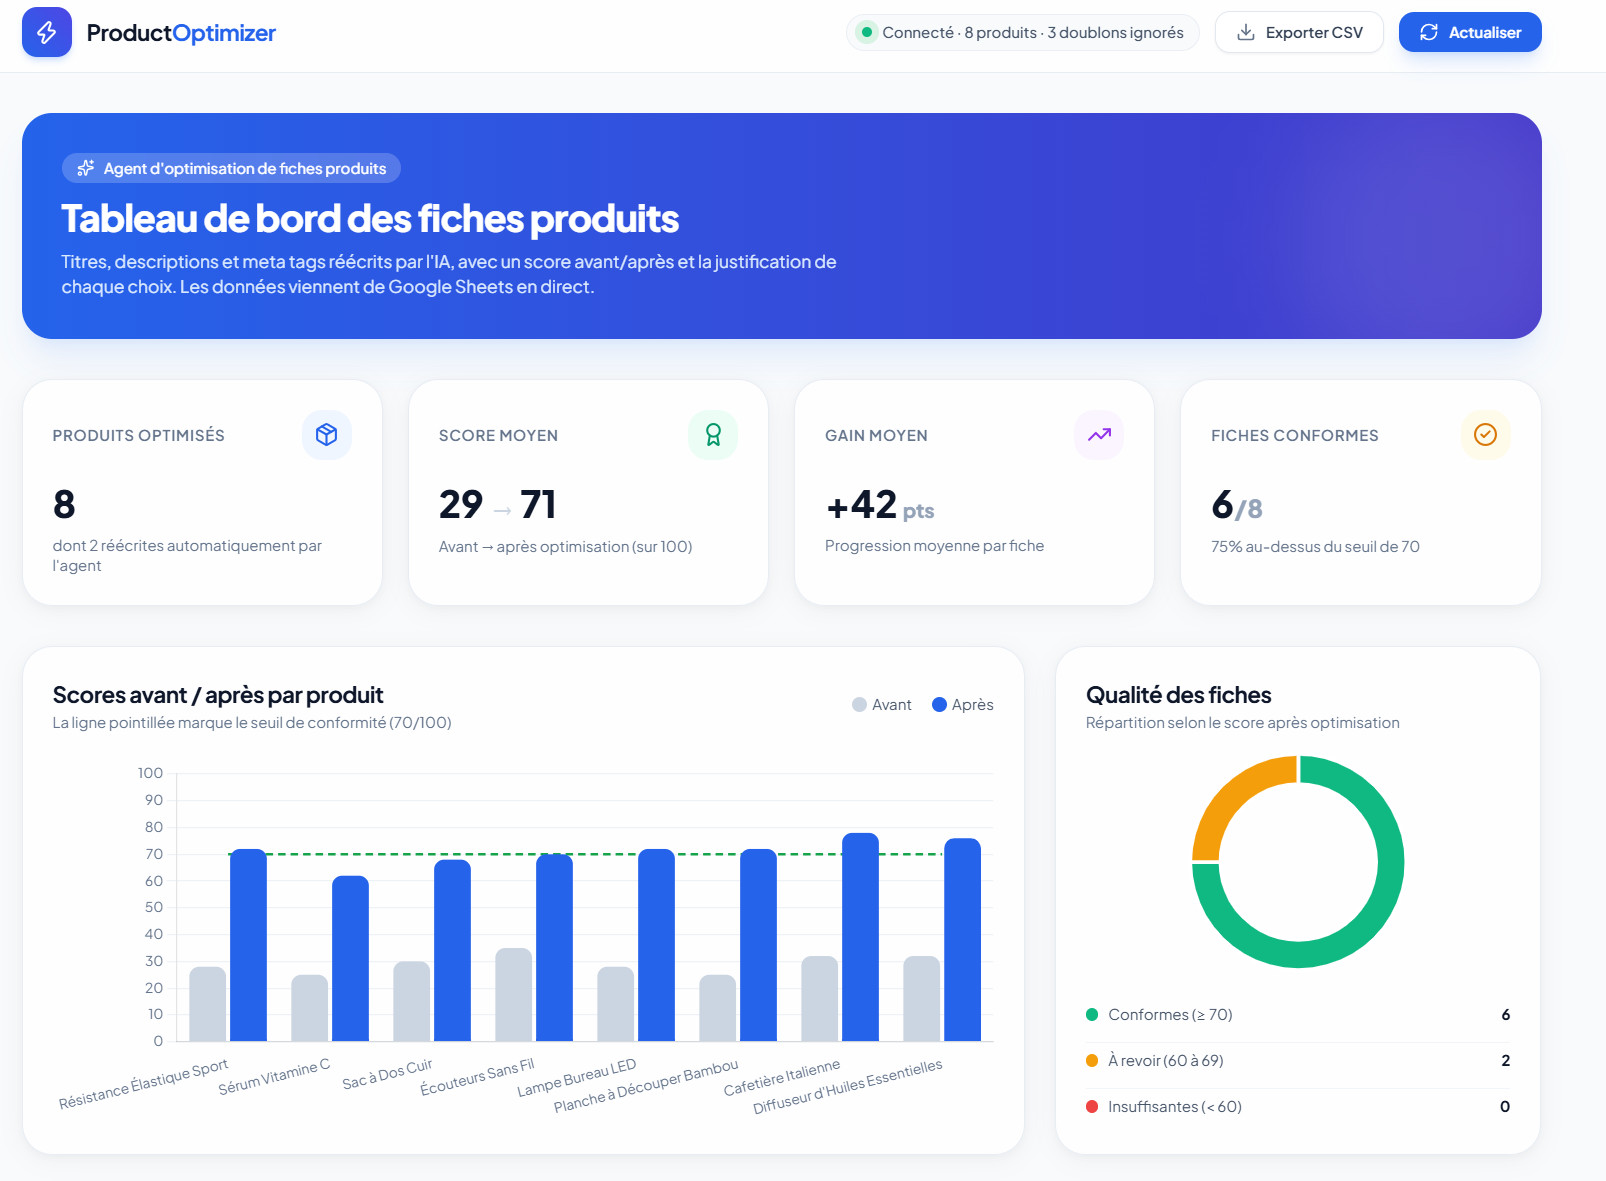Click the download icon in Exporter CSV
Image resolution: width=1606 pixels, height=1181 pixels.
click(x=1246, y=32)
